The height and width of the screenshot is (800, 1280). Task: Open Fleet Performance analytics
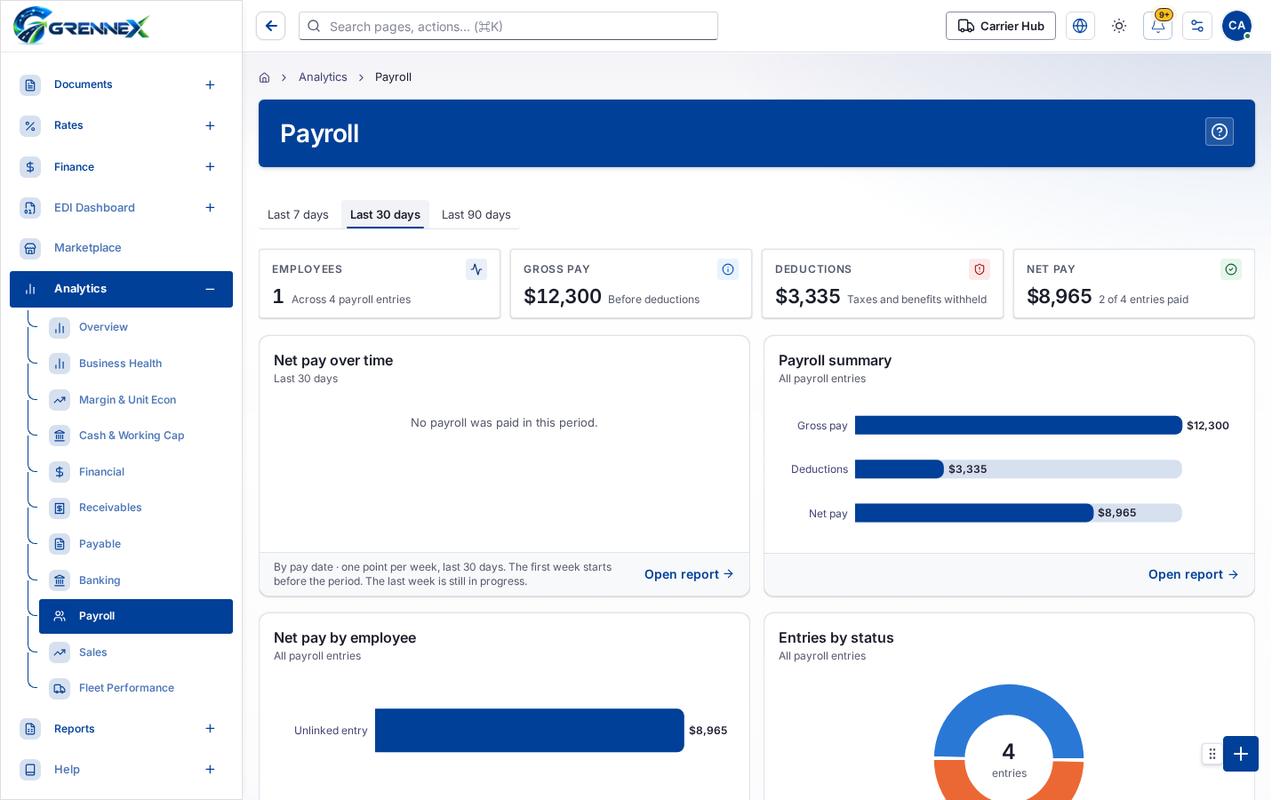click(136, 688)
